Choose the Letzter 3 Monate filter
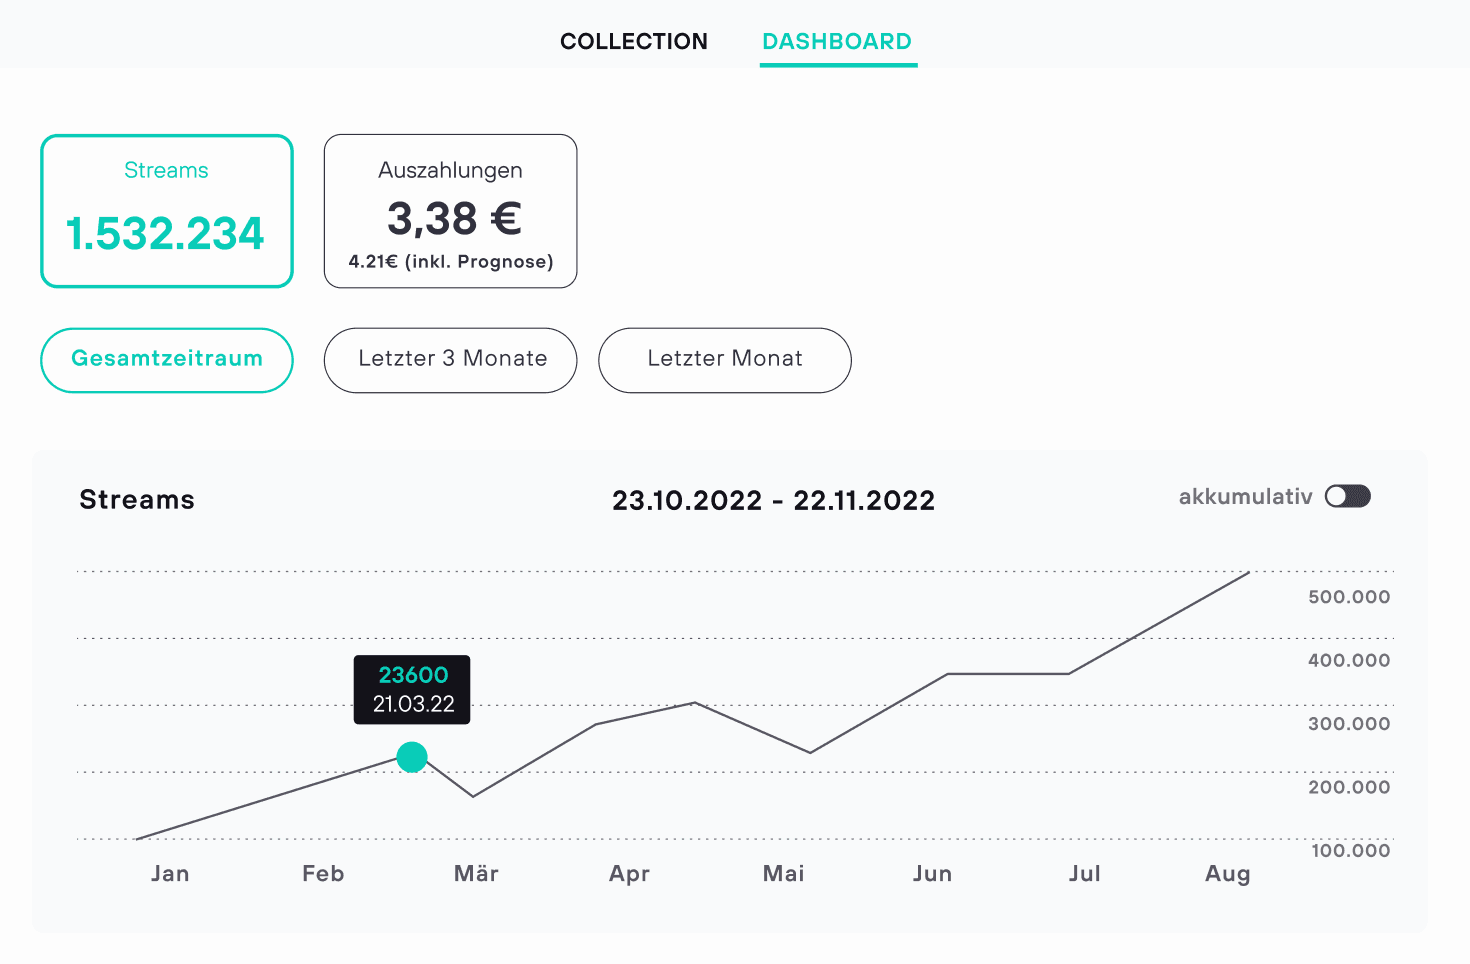The image size is (1470, 964). (450, 360)
